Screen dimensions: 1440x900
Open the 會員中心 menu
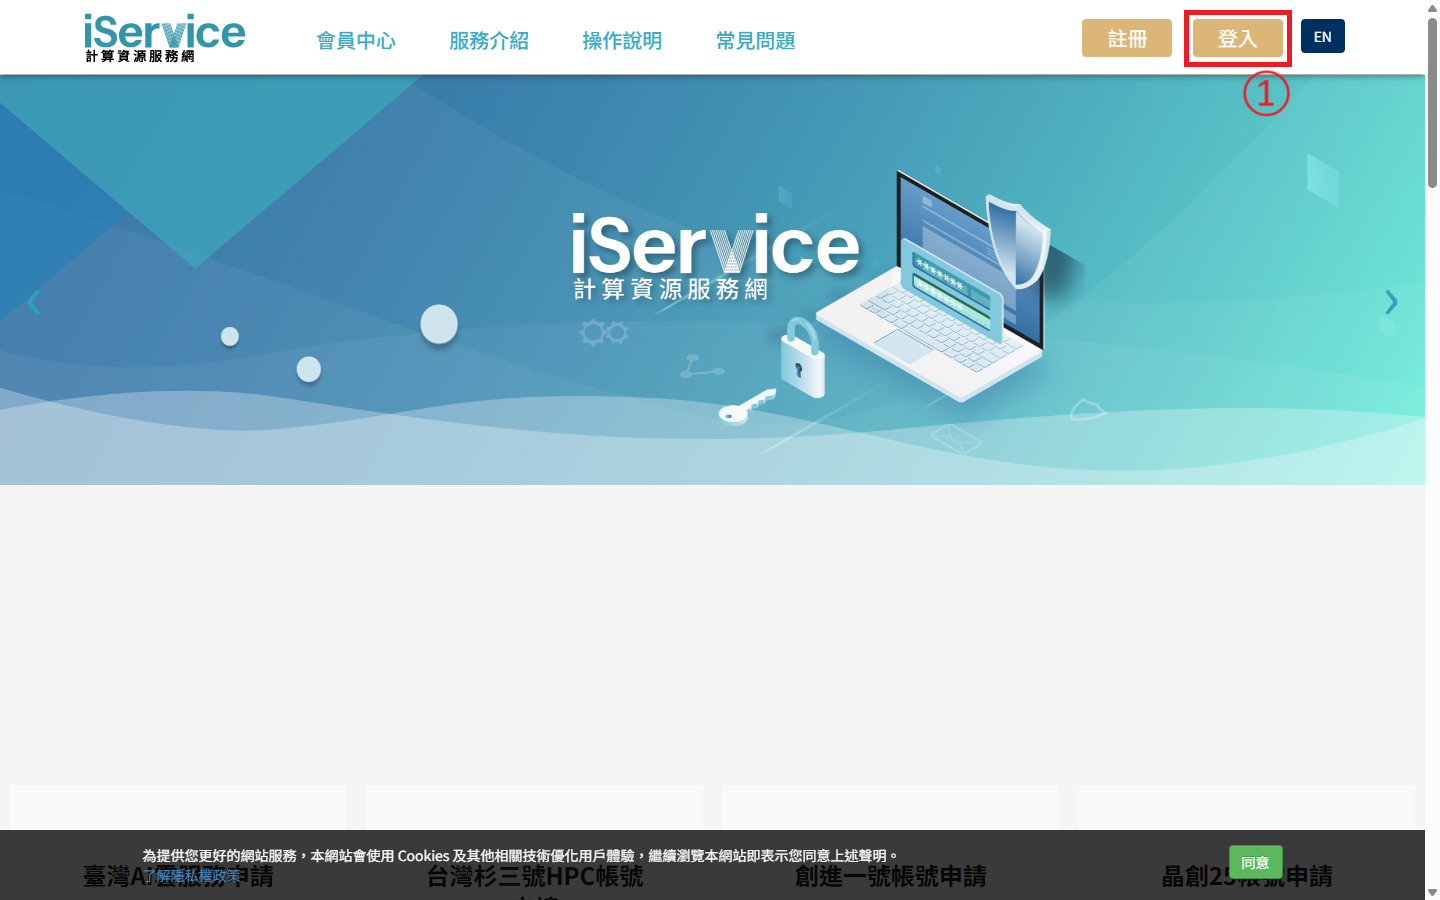coord(356,41)
